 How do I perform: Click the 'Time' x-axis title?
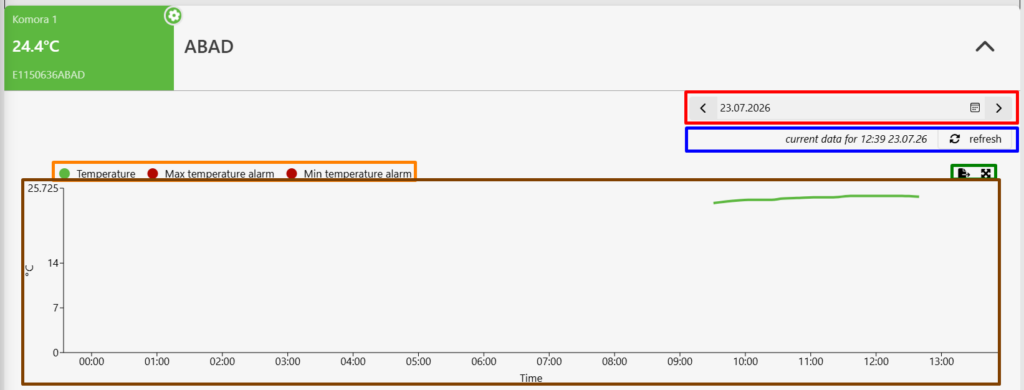pyautogui.click(x=531, y=378)
